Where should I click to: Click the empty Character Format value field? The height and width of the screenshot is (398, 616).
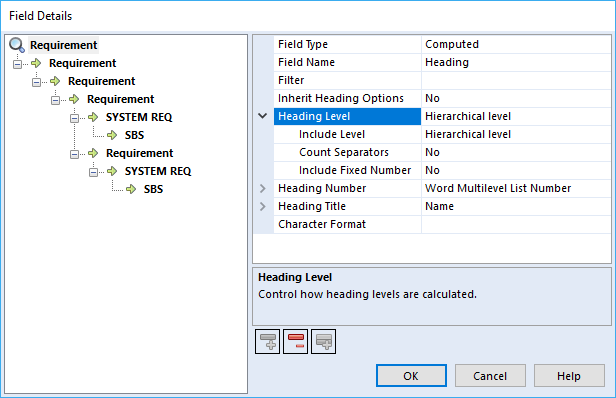516,224
